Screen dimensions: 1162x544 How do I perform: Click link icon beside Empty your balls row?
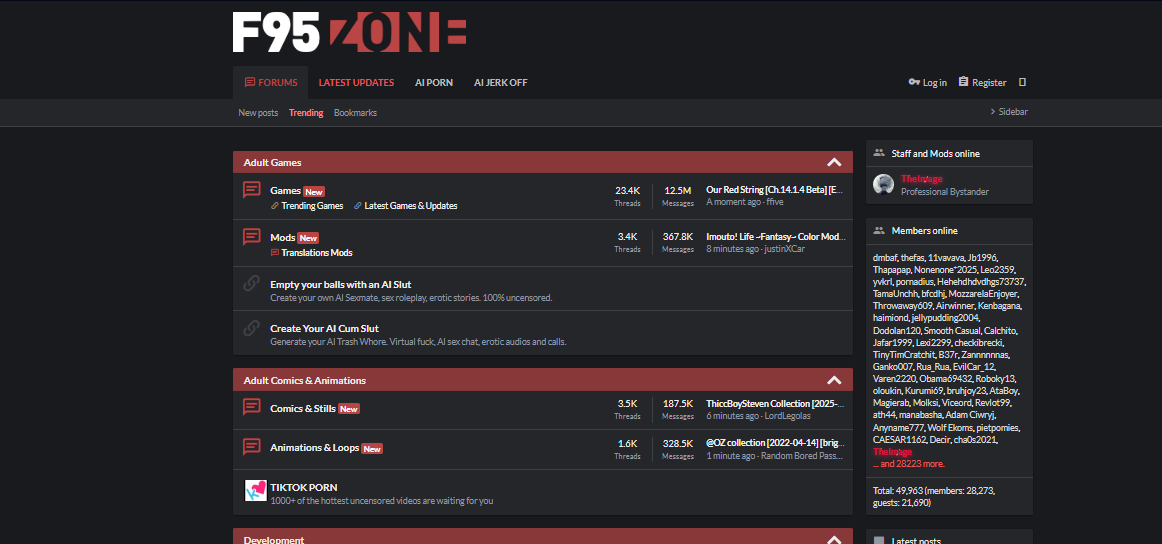coord(252,283)
